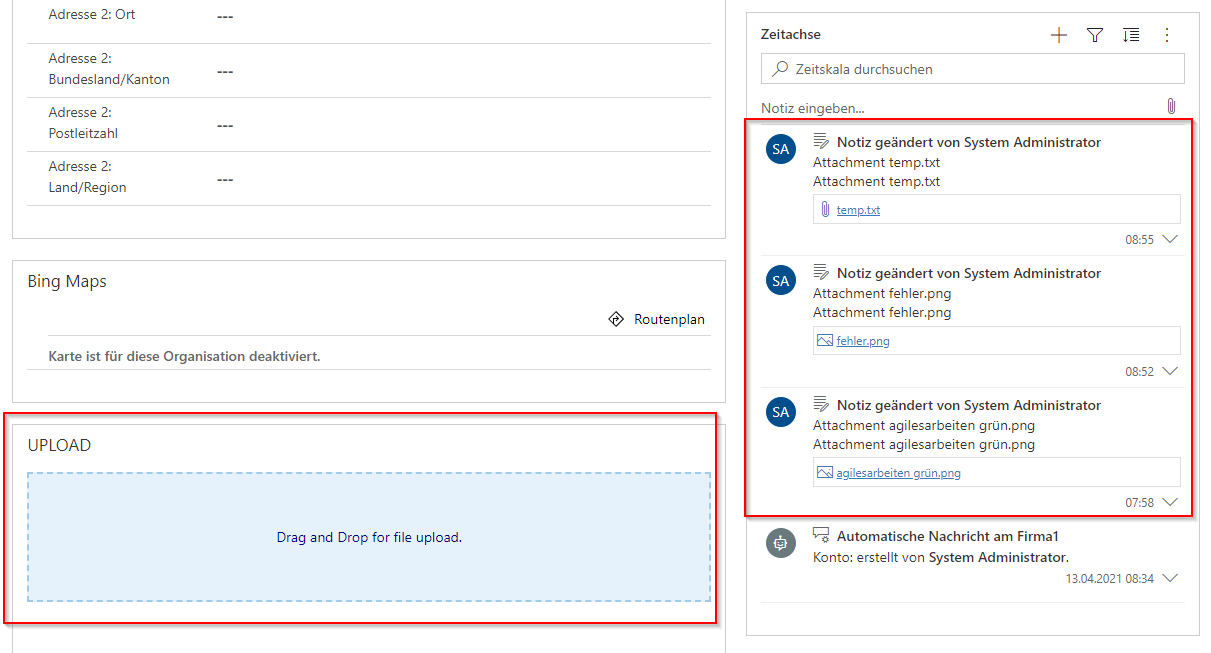Click the SA avatar on fehler.png note
Image resolution: width=1211 pixels, height=653 pixels.
[781, 280]
